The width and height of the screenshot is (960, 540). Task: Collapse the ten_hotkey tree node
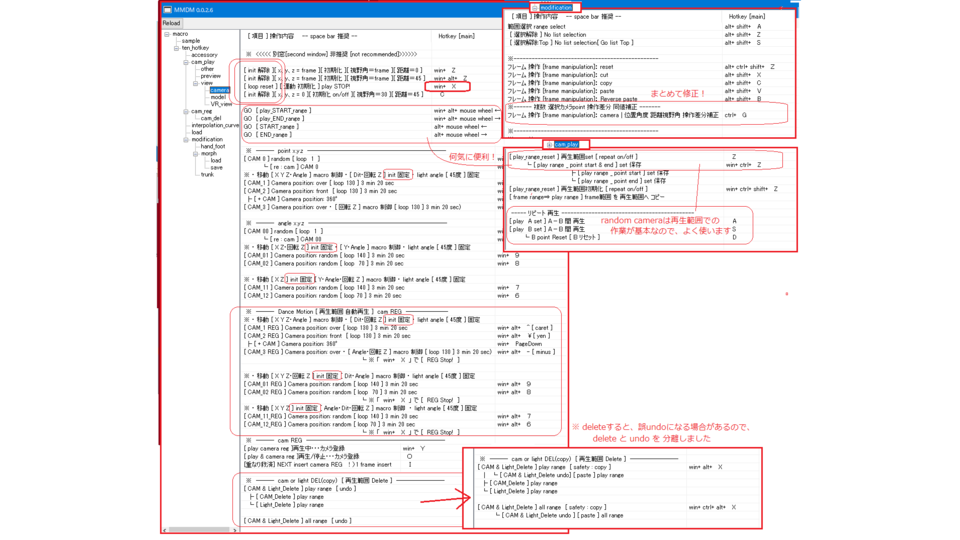(176, 48)
